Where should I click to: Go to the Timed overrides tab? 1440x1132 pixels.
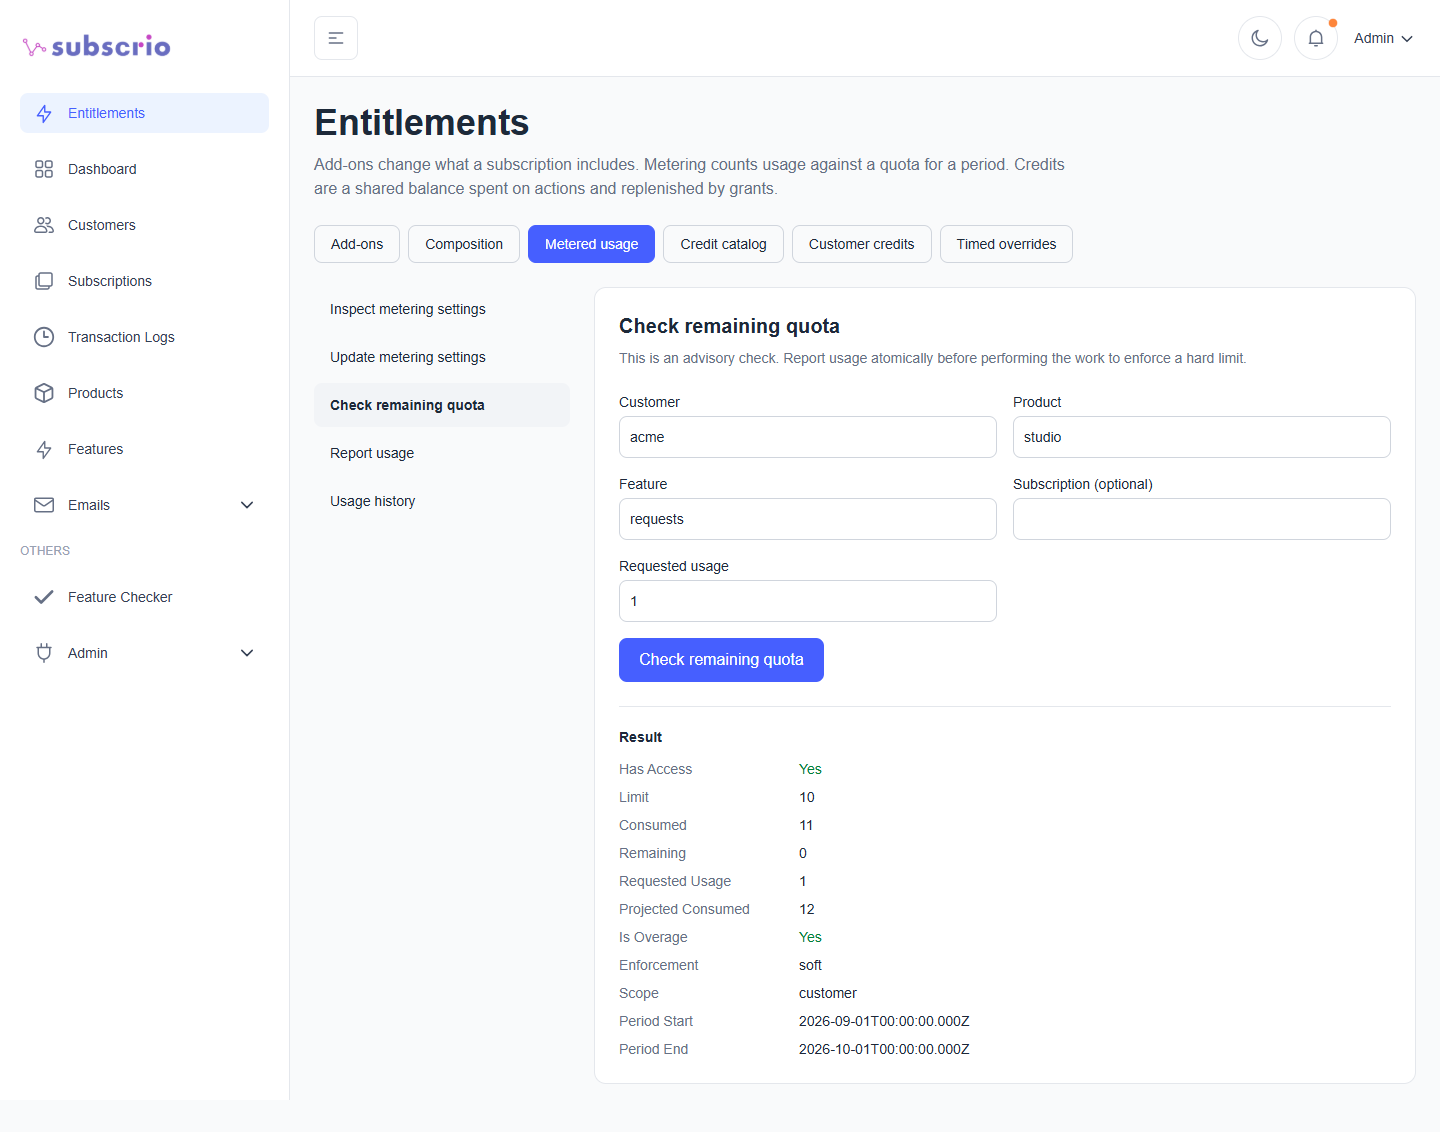(x=1006, y=244)
